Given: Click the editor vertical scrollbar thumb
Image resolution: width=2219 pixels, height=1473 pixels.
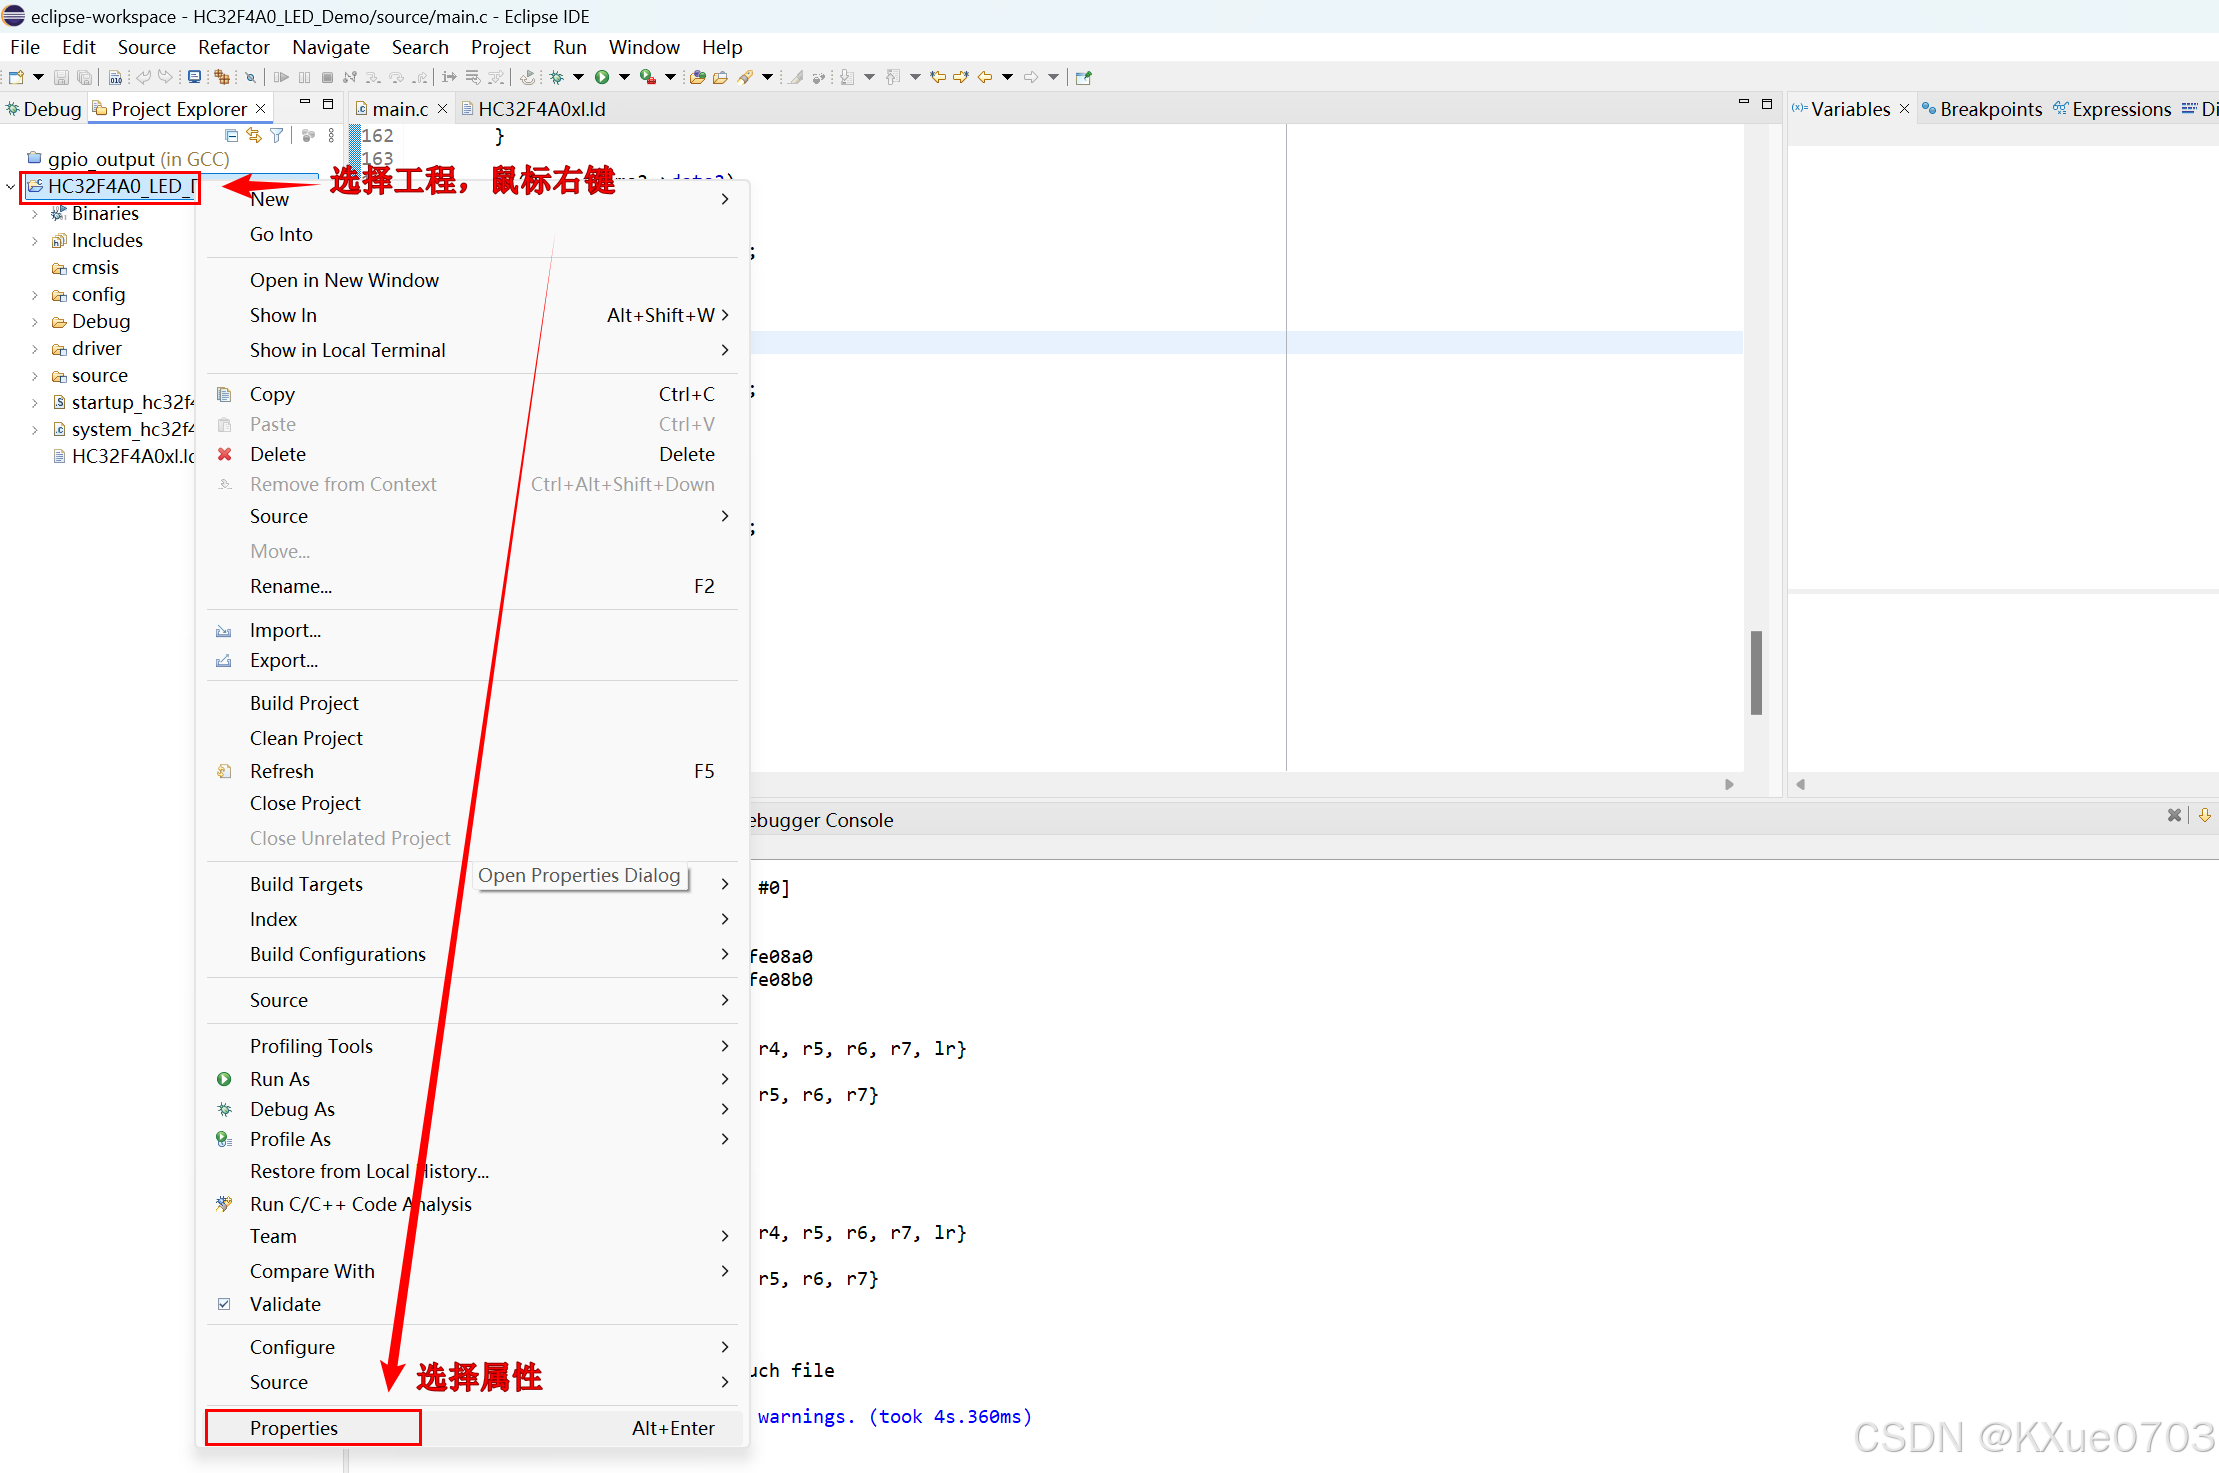Looking at the screenshot, I should tap(1756, 672).
